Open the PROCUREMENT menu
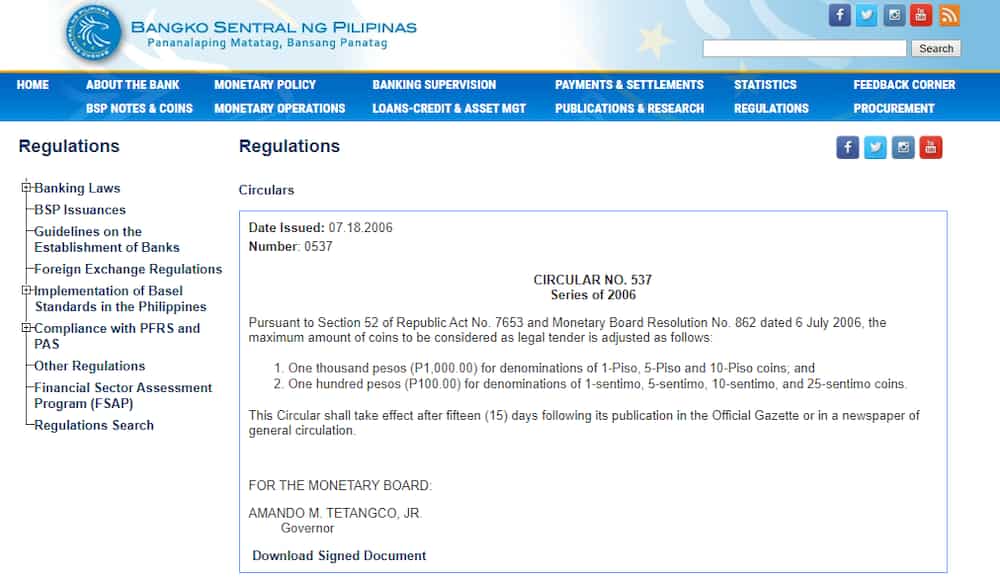The width and height of the screenshot is (1000, 580). point(893,108)
